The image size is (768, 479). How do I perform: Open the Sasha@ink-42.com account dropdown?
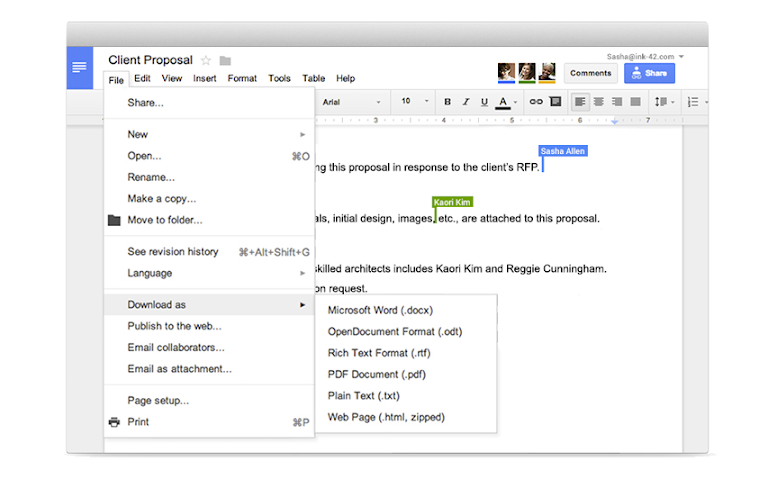point(645,57)
